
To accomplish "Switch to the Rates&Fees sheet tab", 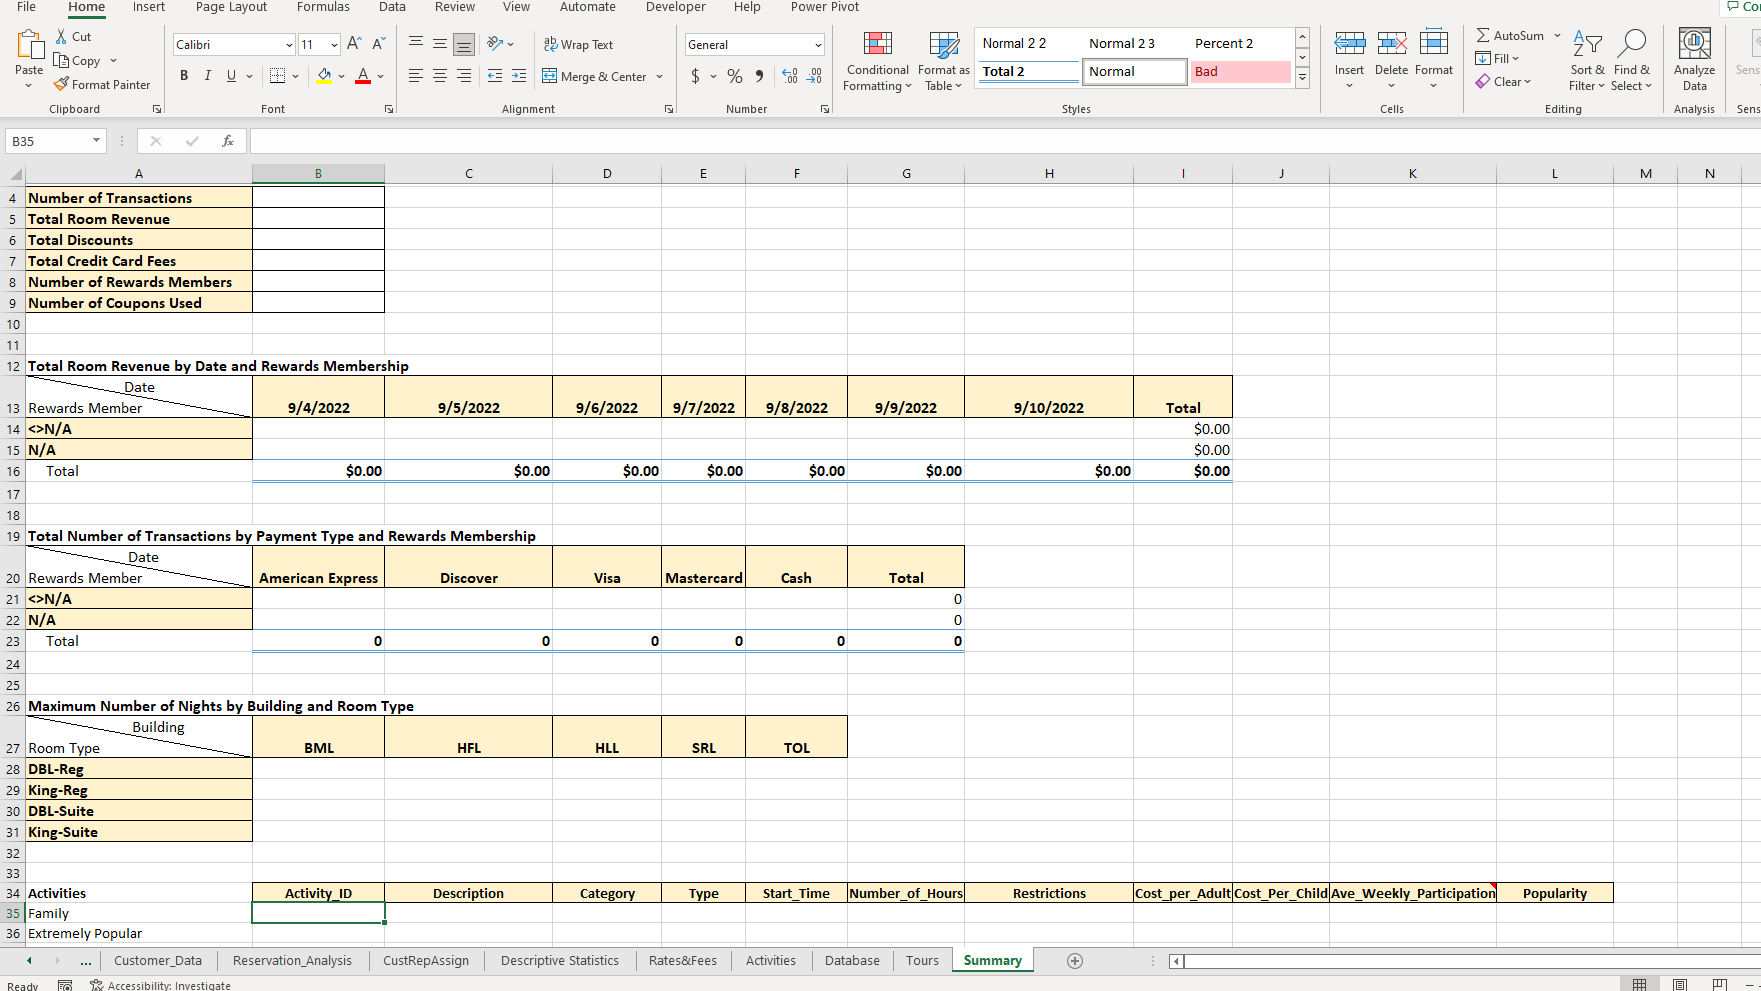I will click(683, 960).
